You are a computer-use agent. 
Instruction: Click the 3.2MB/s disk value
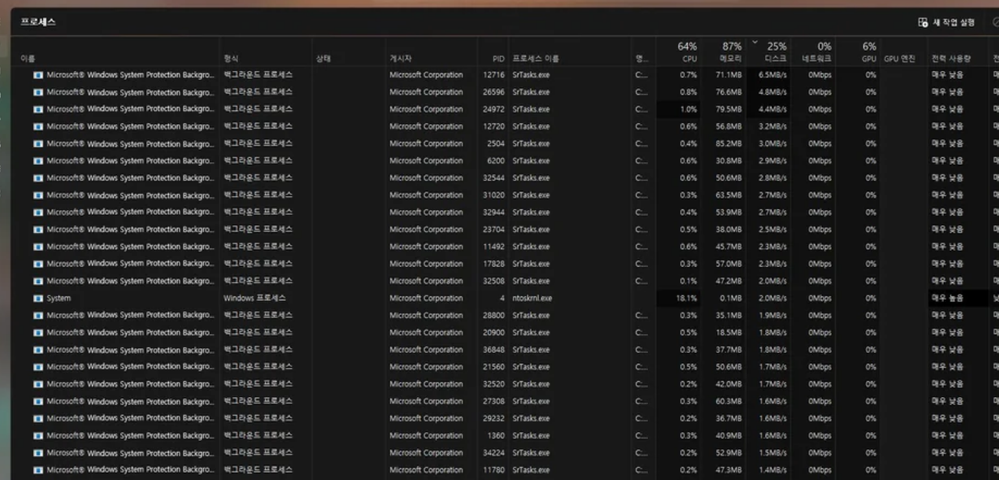[x=772, y=127]
